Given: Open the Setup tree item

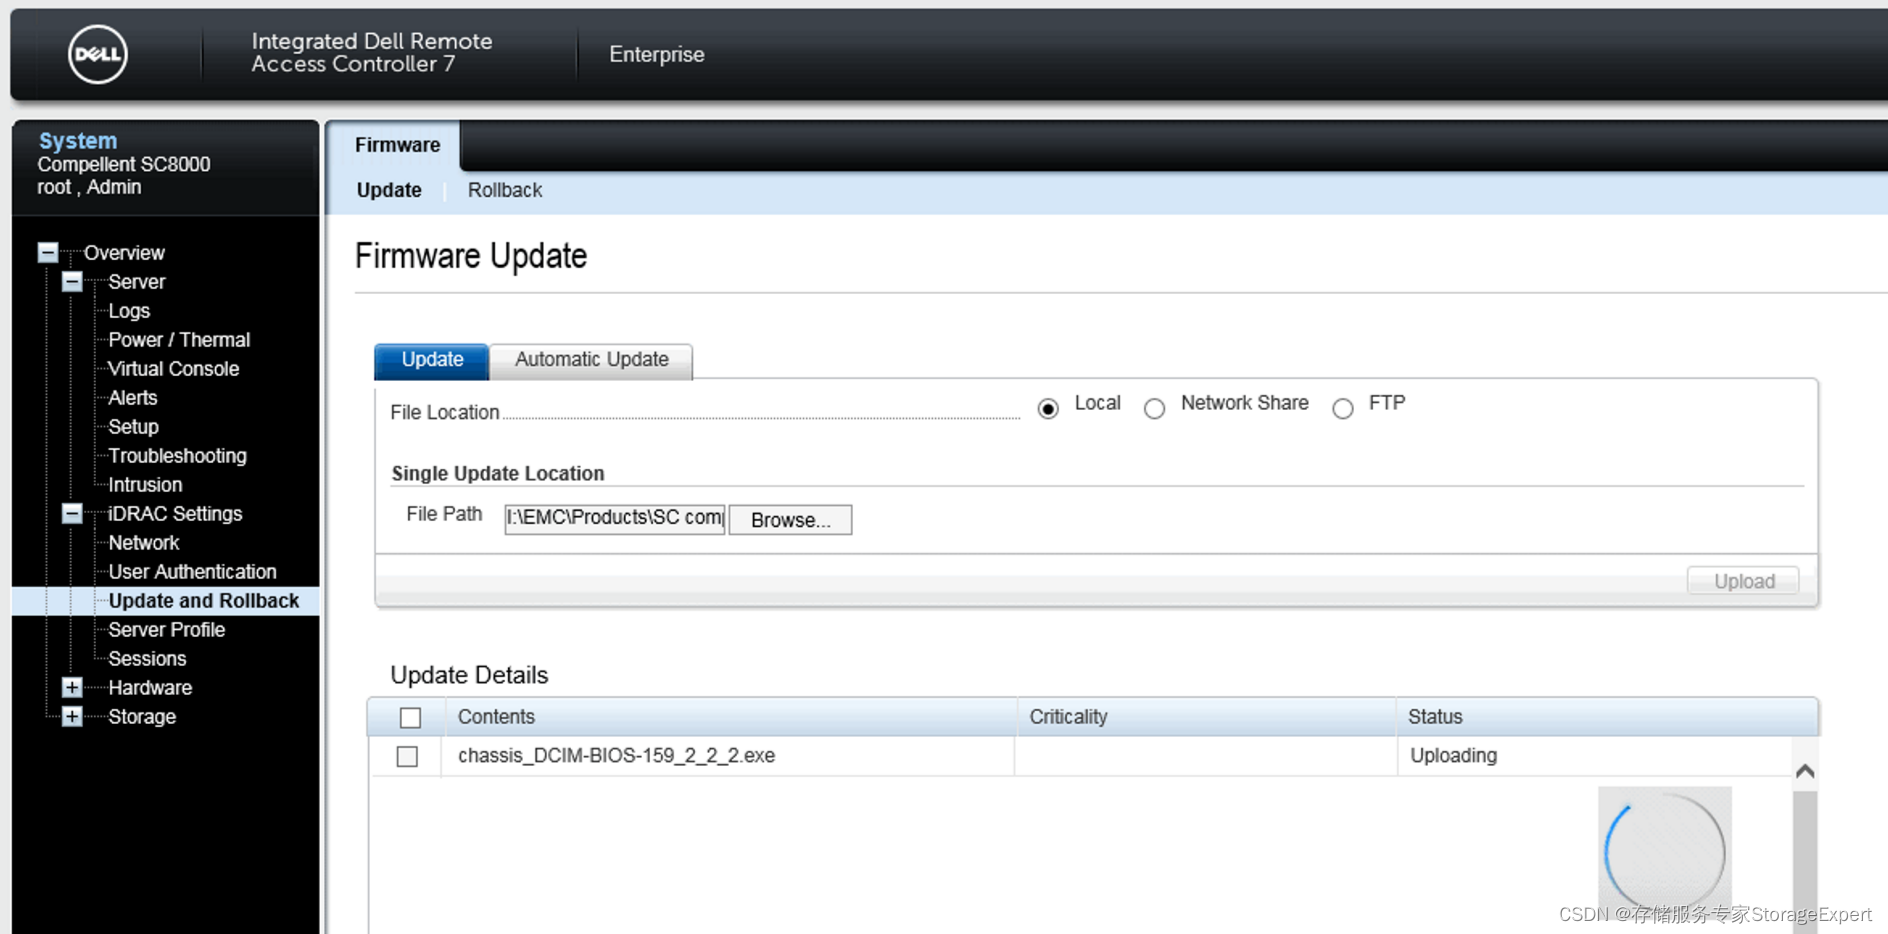Looking at the screenshot, I should 134,427.
